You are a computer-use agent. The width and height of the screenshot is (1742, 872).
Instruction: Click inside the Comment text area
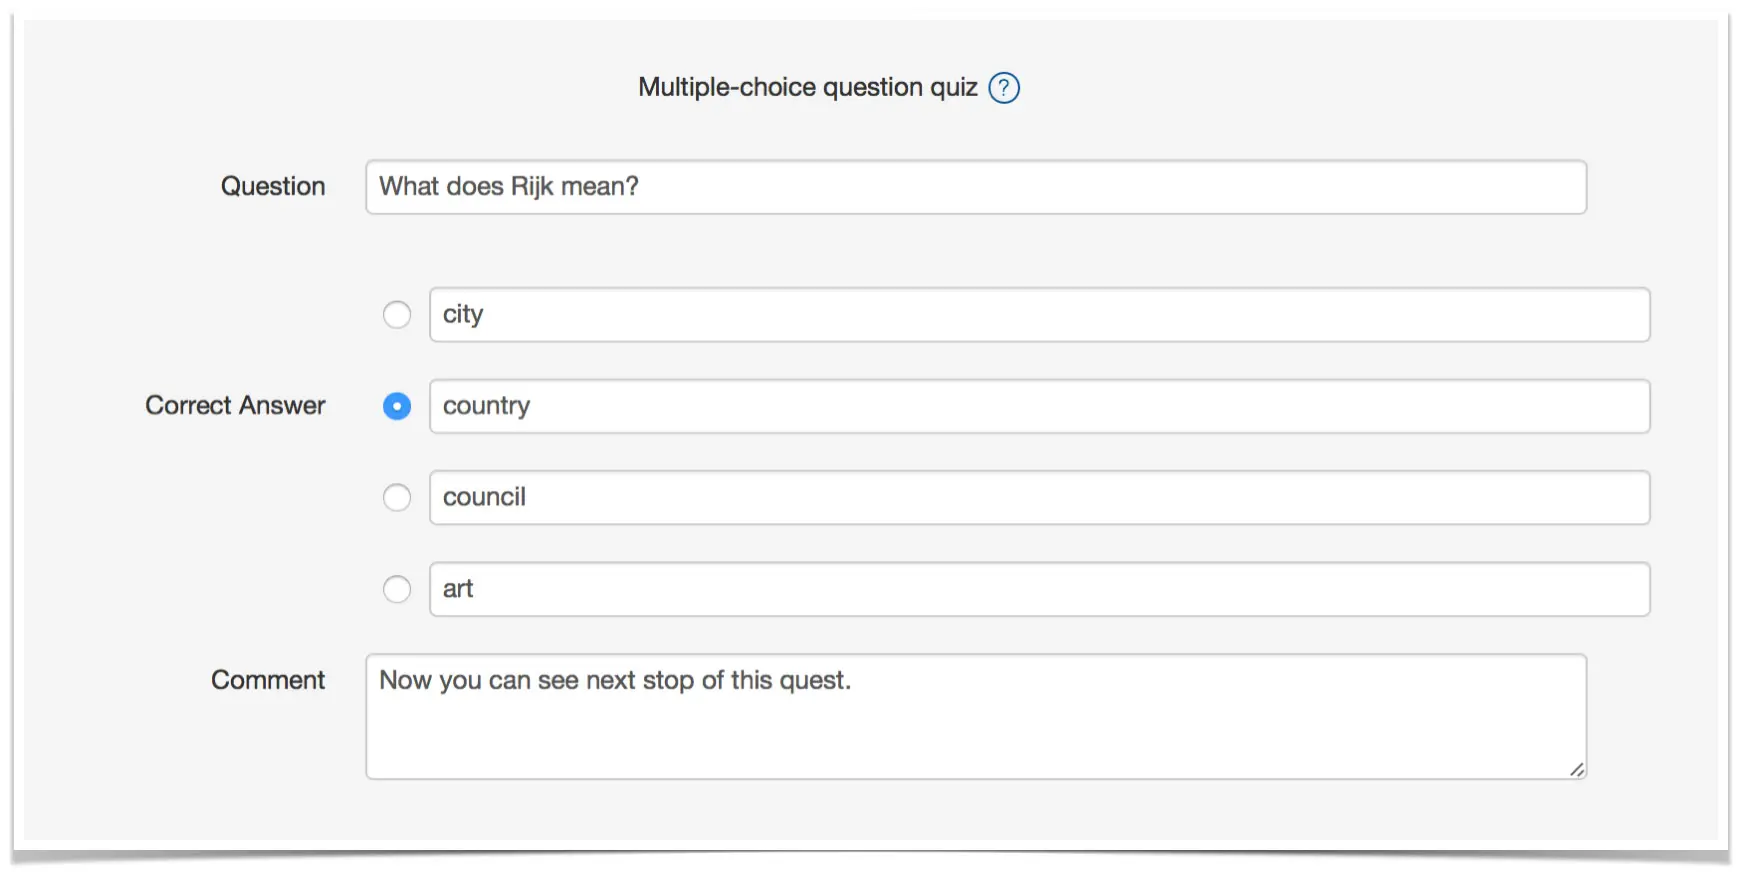point(976,717)
